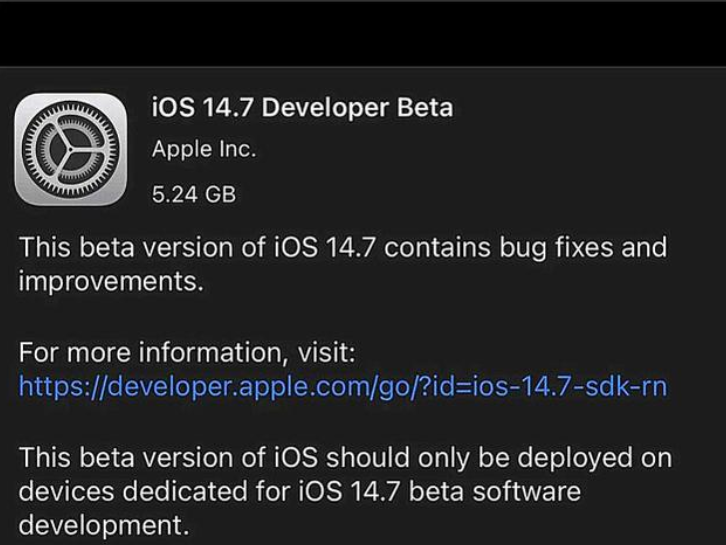This screenshot has width=726, height=545.
Task: Tap the 'For more information, visit:' text
Action: (188, 353)
